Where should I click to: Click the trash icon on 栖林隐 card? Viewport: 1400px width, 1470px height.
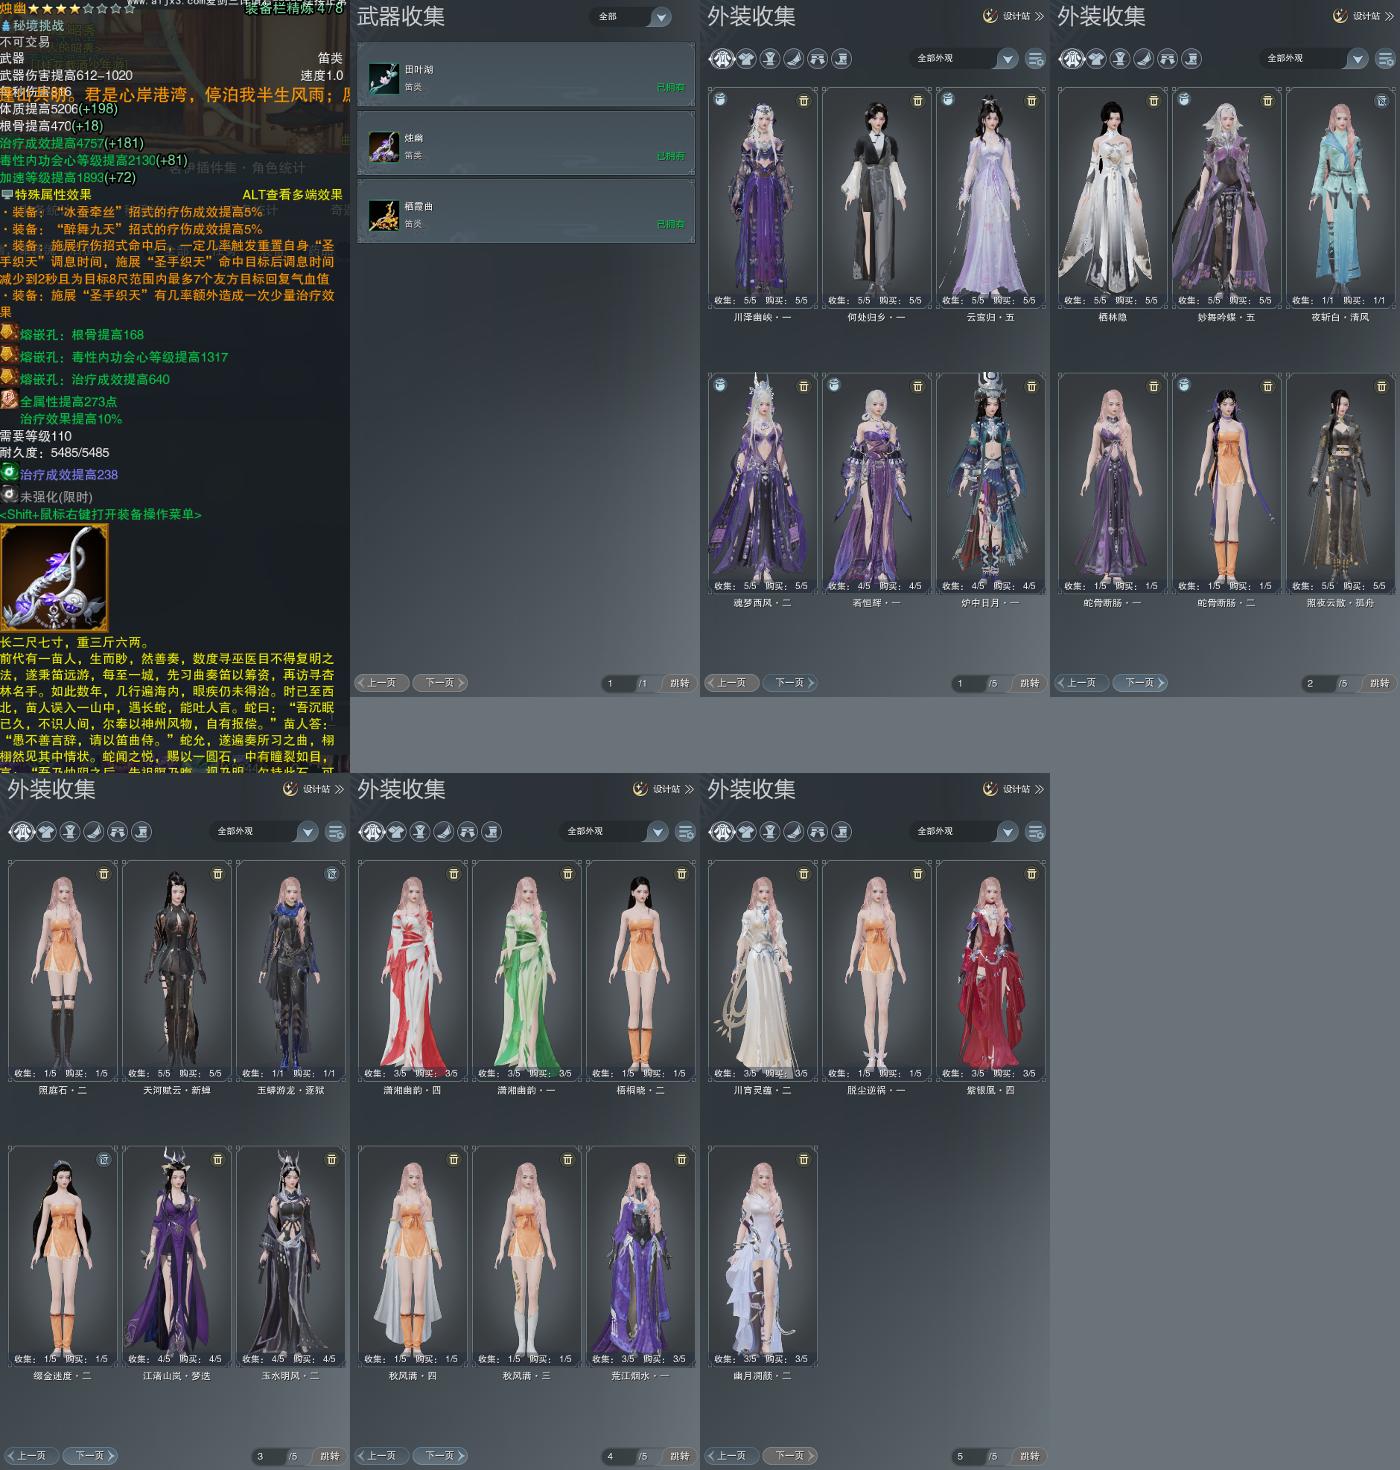(1154, 101)
